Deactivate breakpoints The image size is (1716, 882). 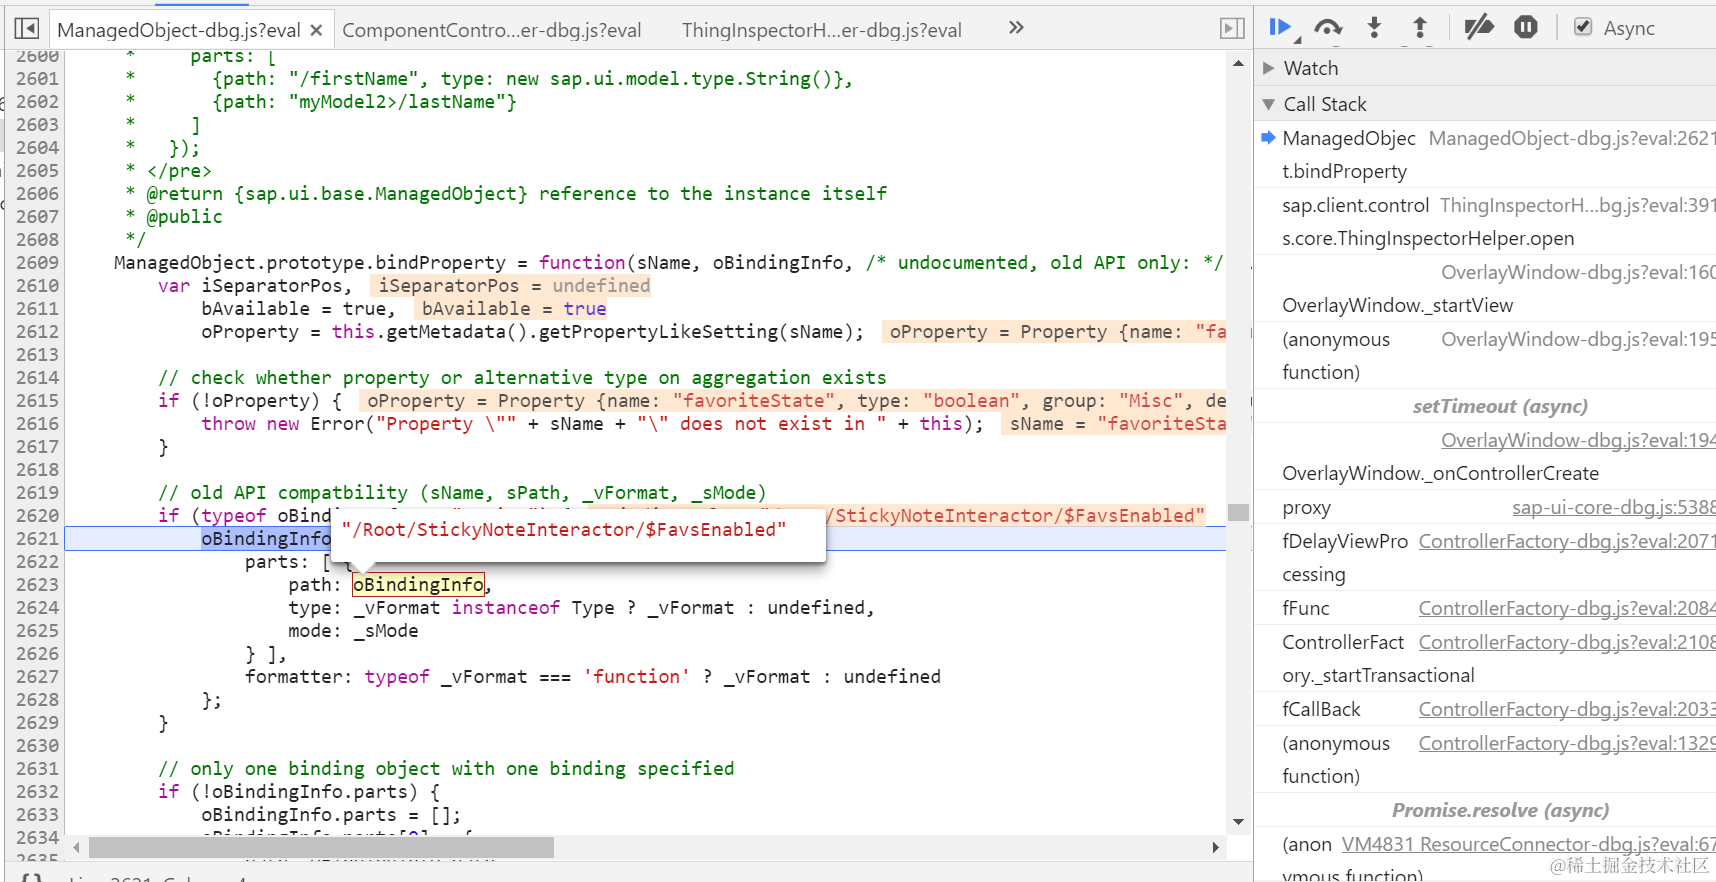pos(1479,27)
